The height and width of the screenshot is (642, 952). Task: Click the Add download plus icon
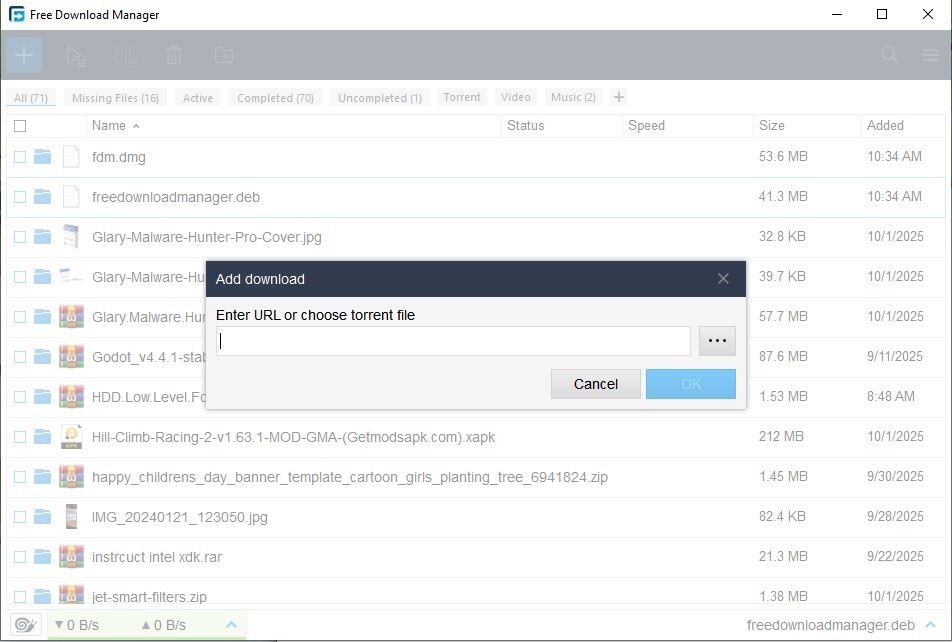tap(24, 56)
